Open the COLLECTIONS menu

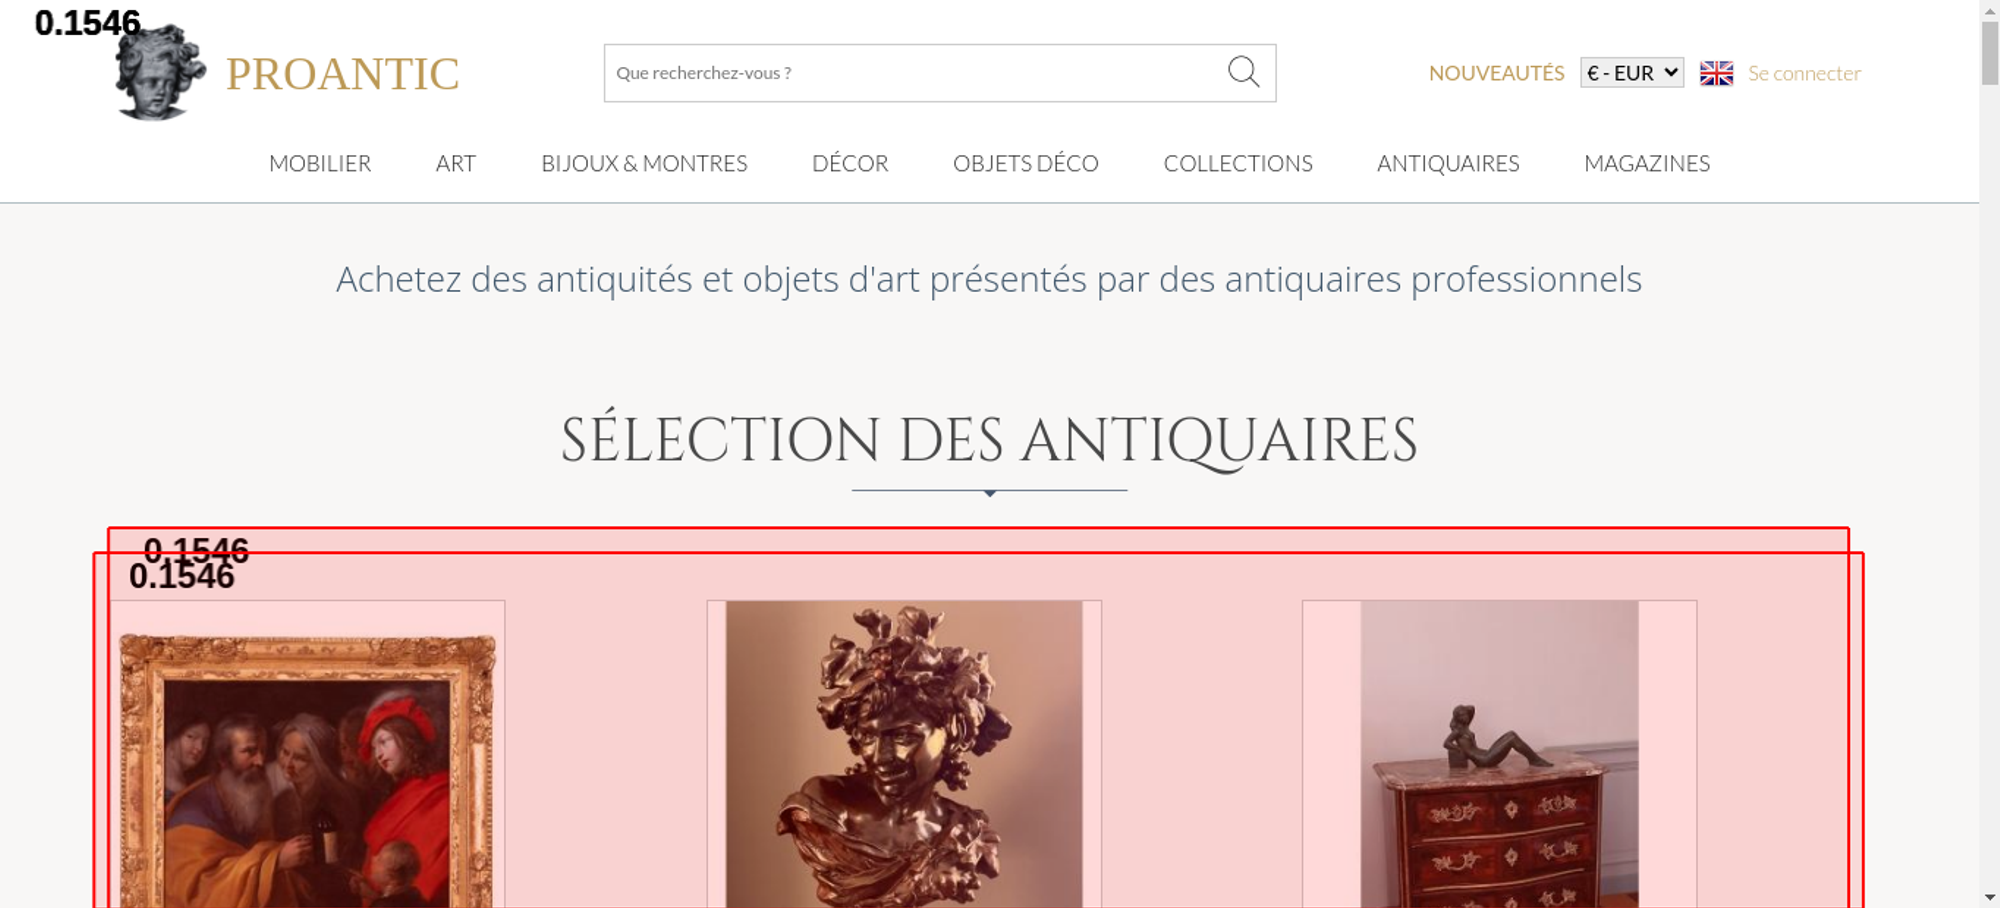tap(1238, 163)
